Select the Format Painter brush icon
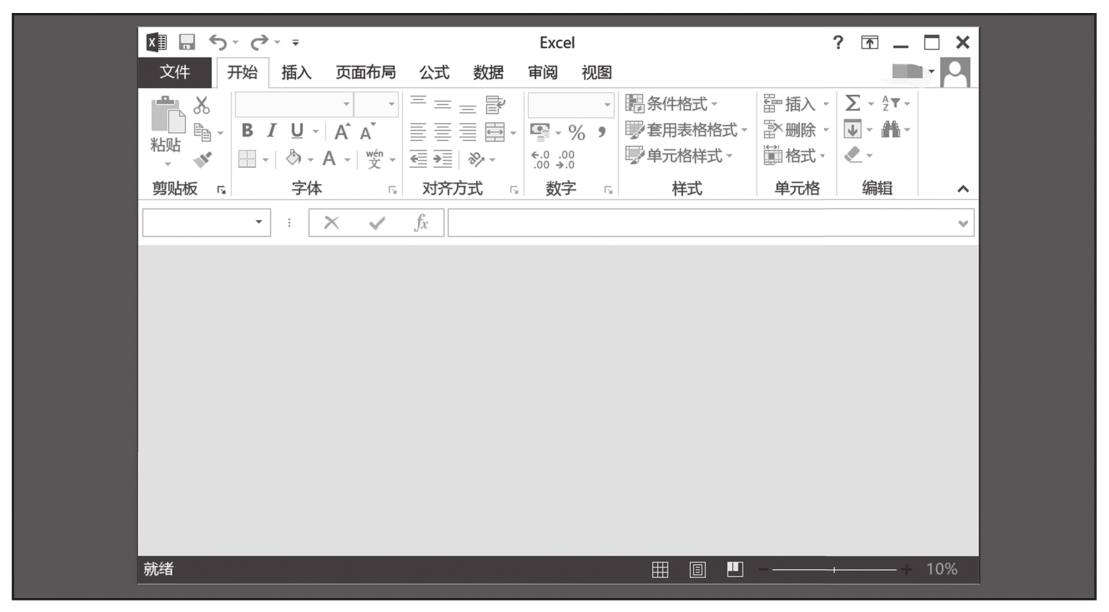1109x612 pixels. [203, 159]
